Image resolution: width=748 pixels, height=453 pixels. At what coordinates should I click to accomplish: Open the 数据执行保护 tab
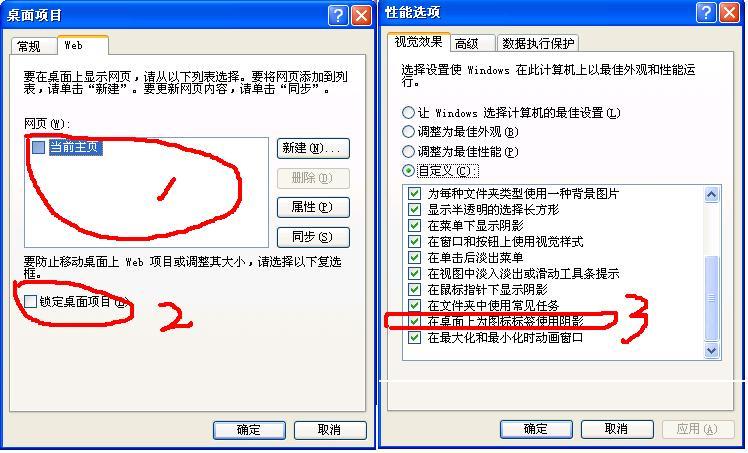[538, 44]
